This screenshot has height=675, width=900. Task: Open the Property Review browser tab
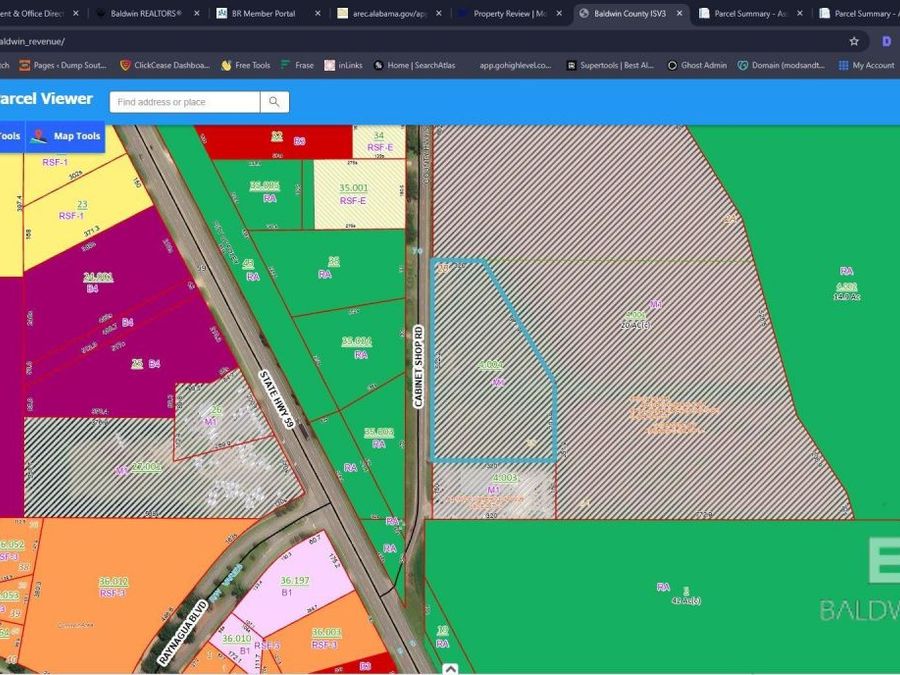tap(508, 13)
